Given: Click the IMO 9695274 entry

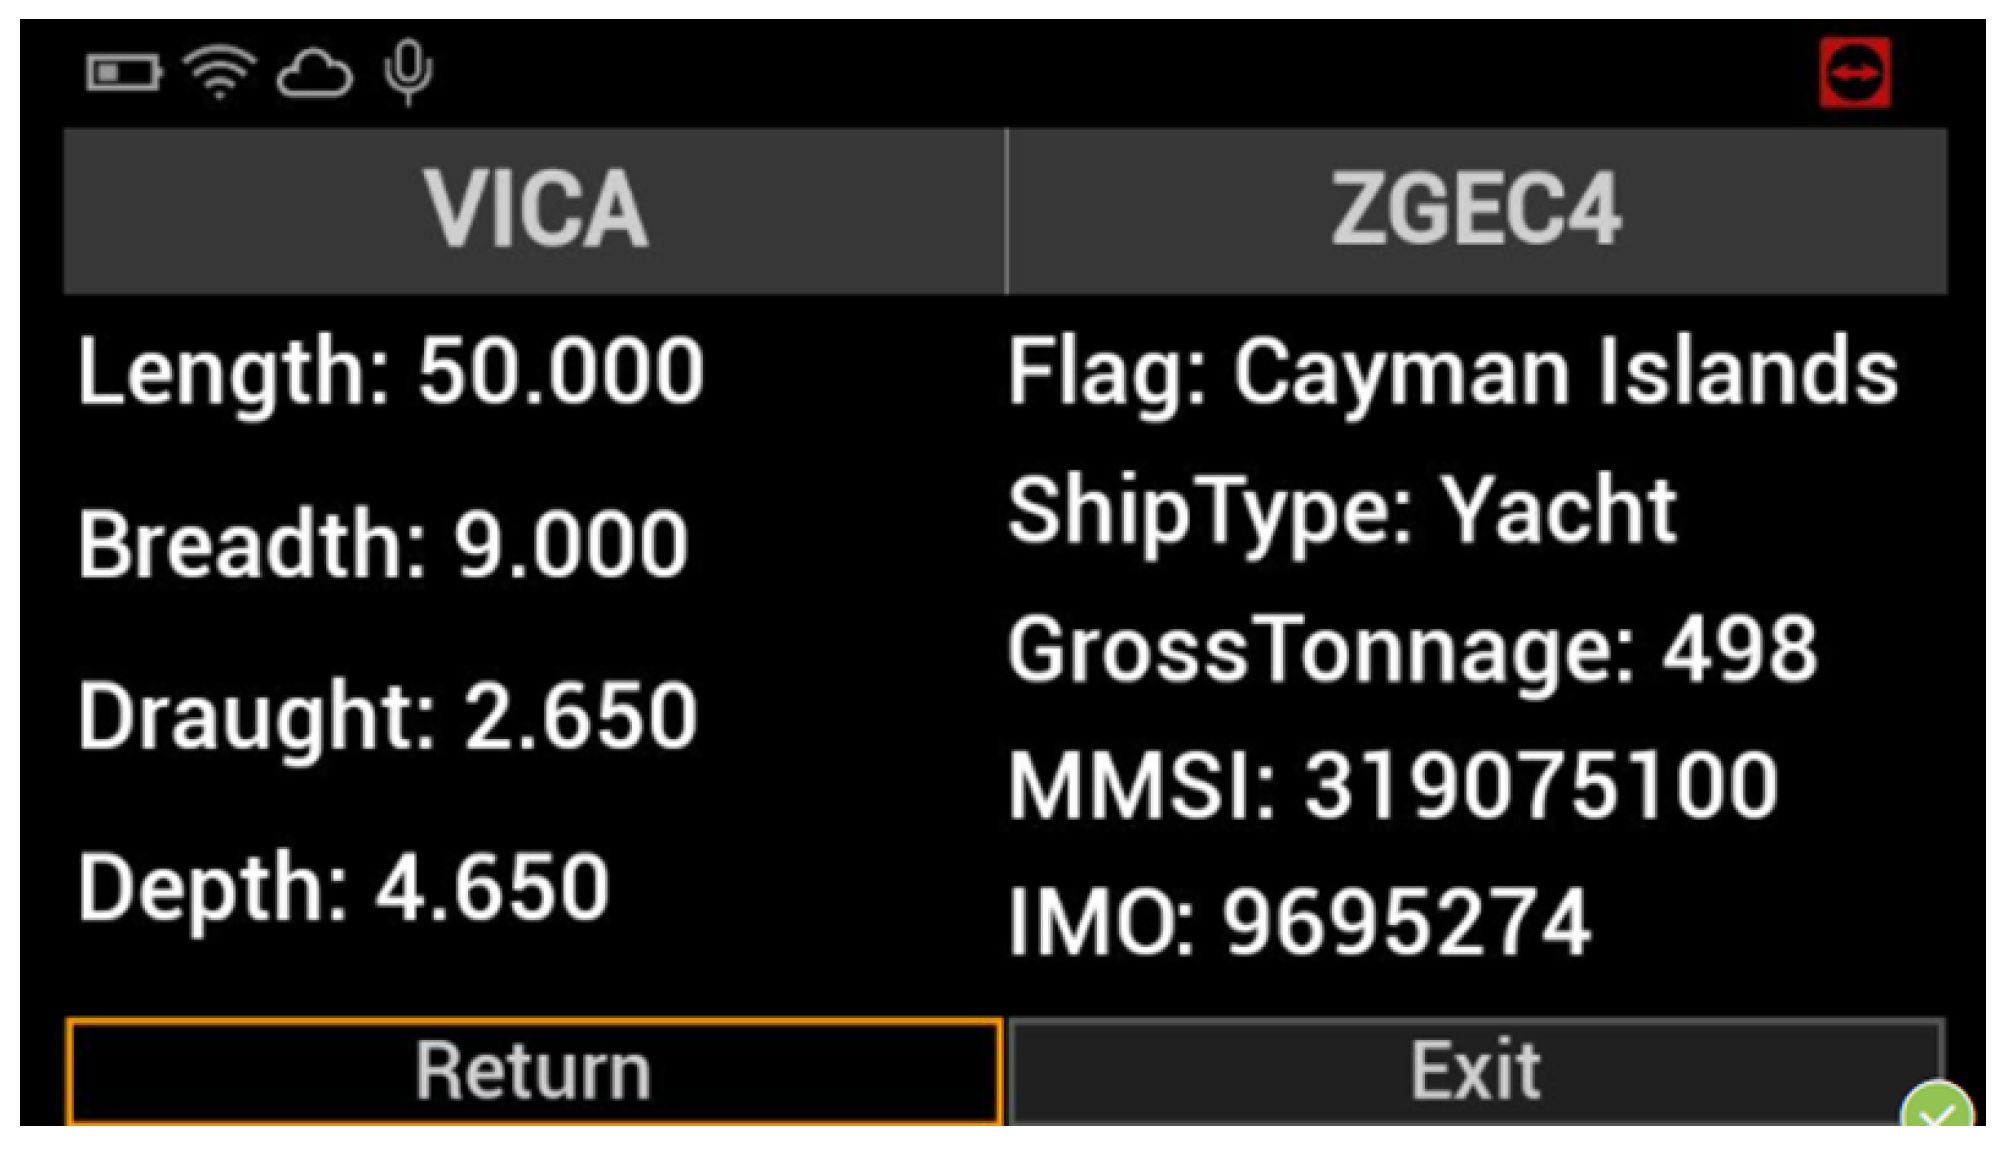Looking at the screenshot, I should tap(1298, 921).
